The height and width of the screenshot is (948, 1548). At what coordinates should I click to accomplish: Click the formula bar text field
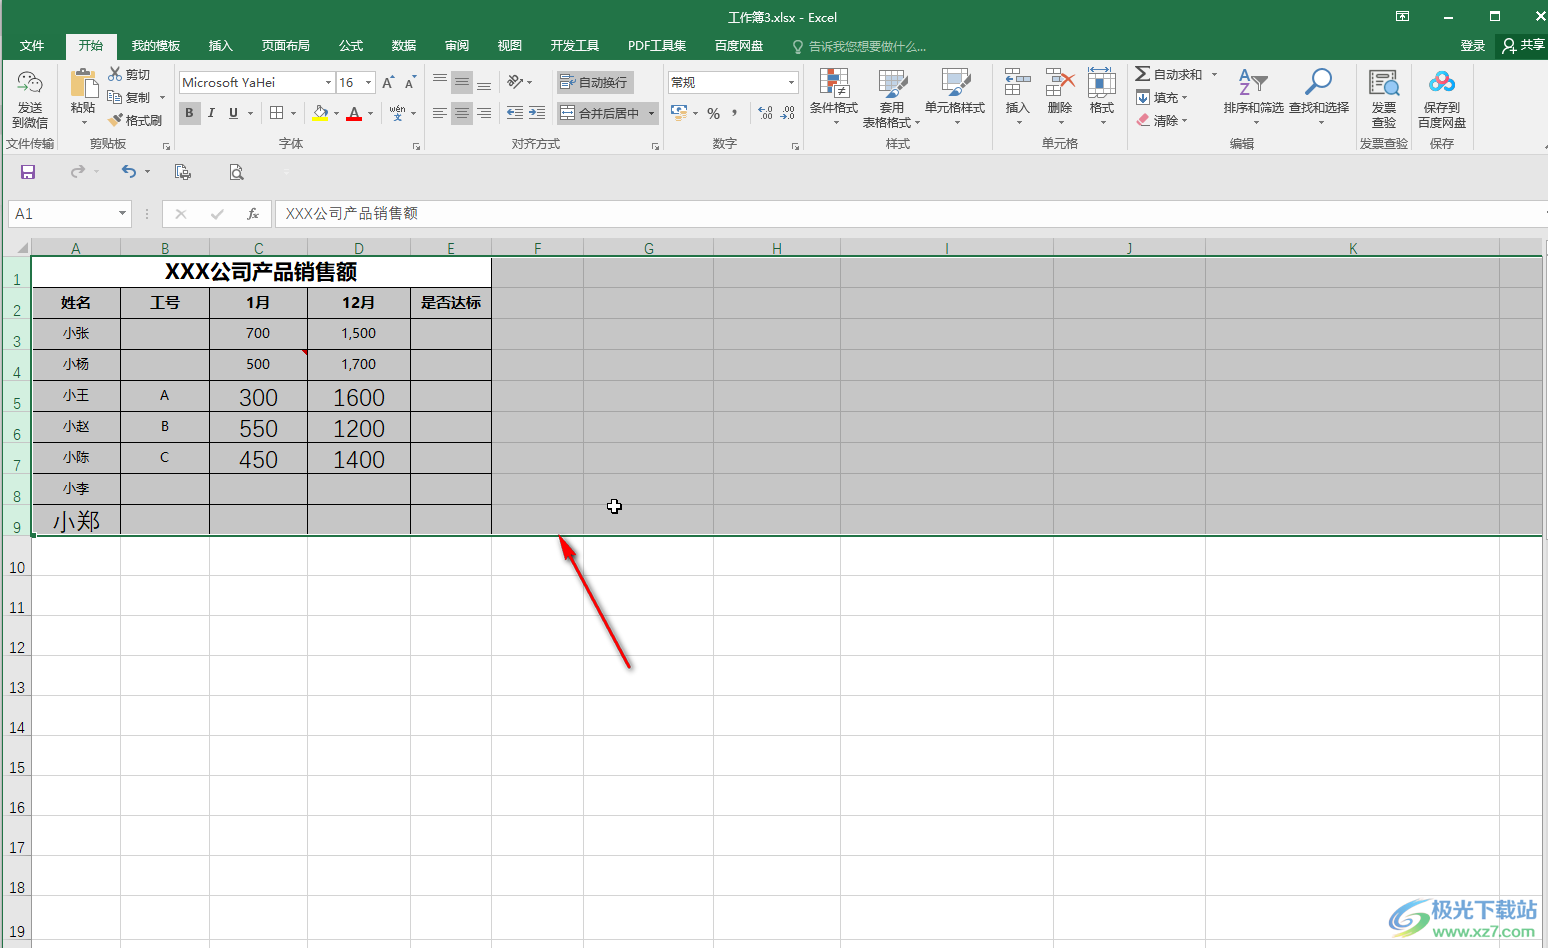tap(910, 213)
